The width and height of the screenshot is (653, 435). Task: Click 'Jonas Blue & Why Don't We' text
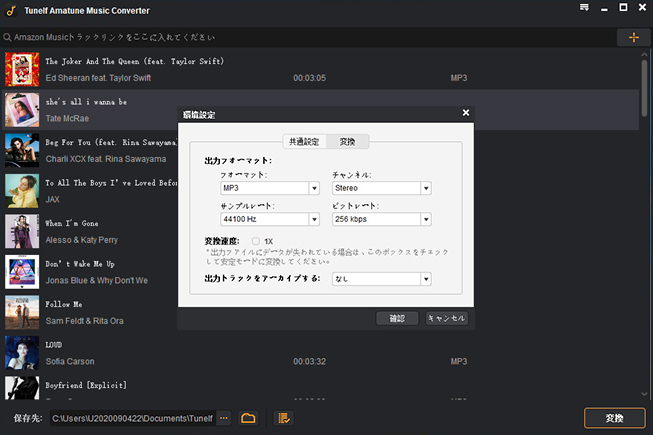click(x=97, y=280)
